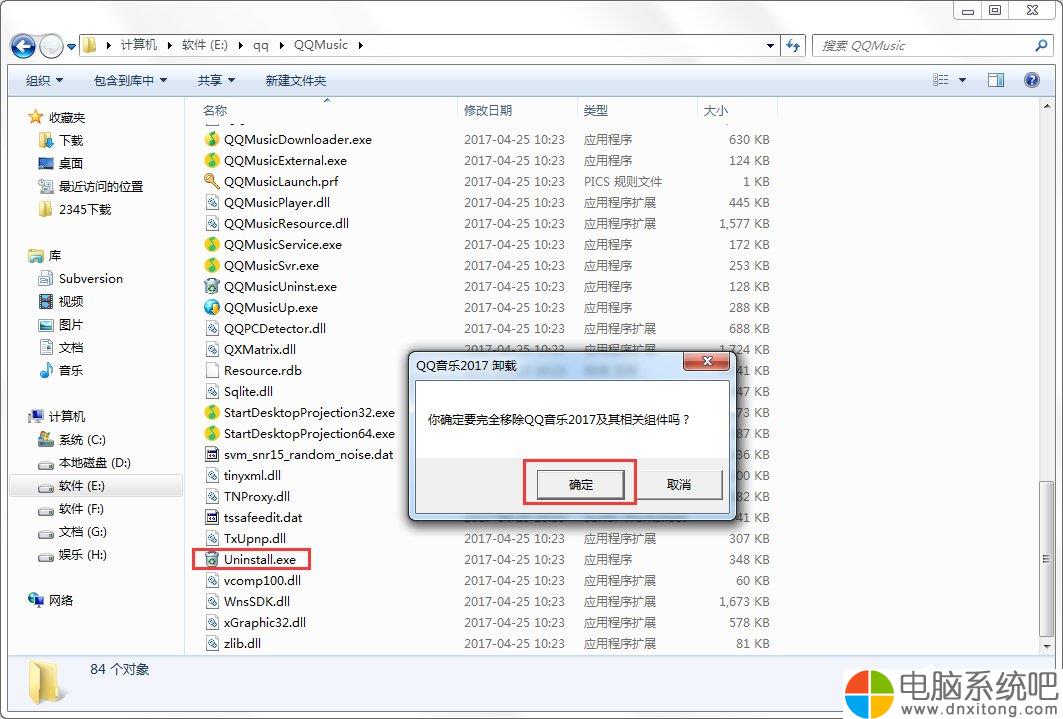Click QQMusicUp.exe globe icon

(212, 307)
